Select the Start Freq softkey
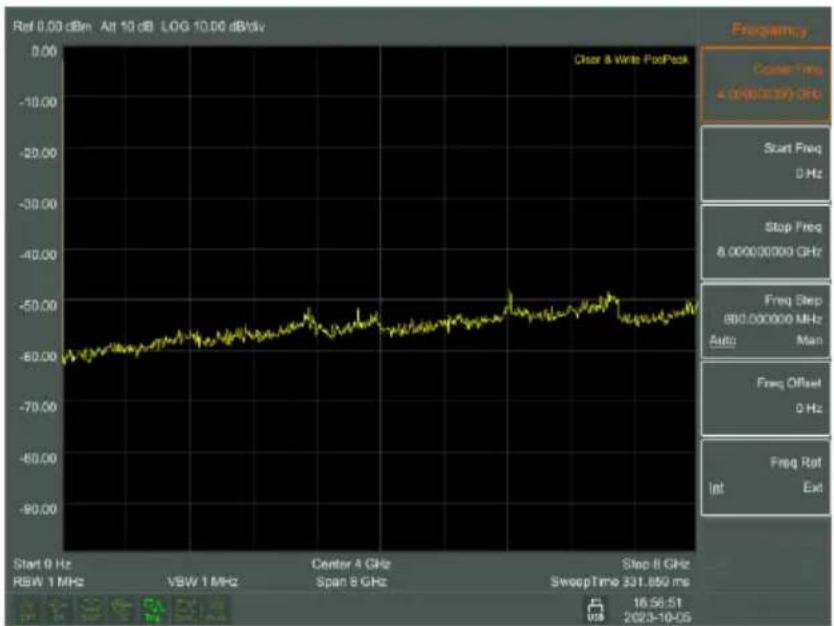The width and height of the screenshot is (834, 626). point(765,164)
